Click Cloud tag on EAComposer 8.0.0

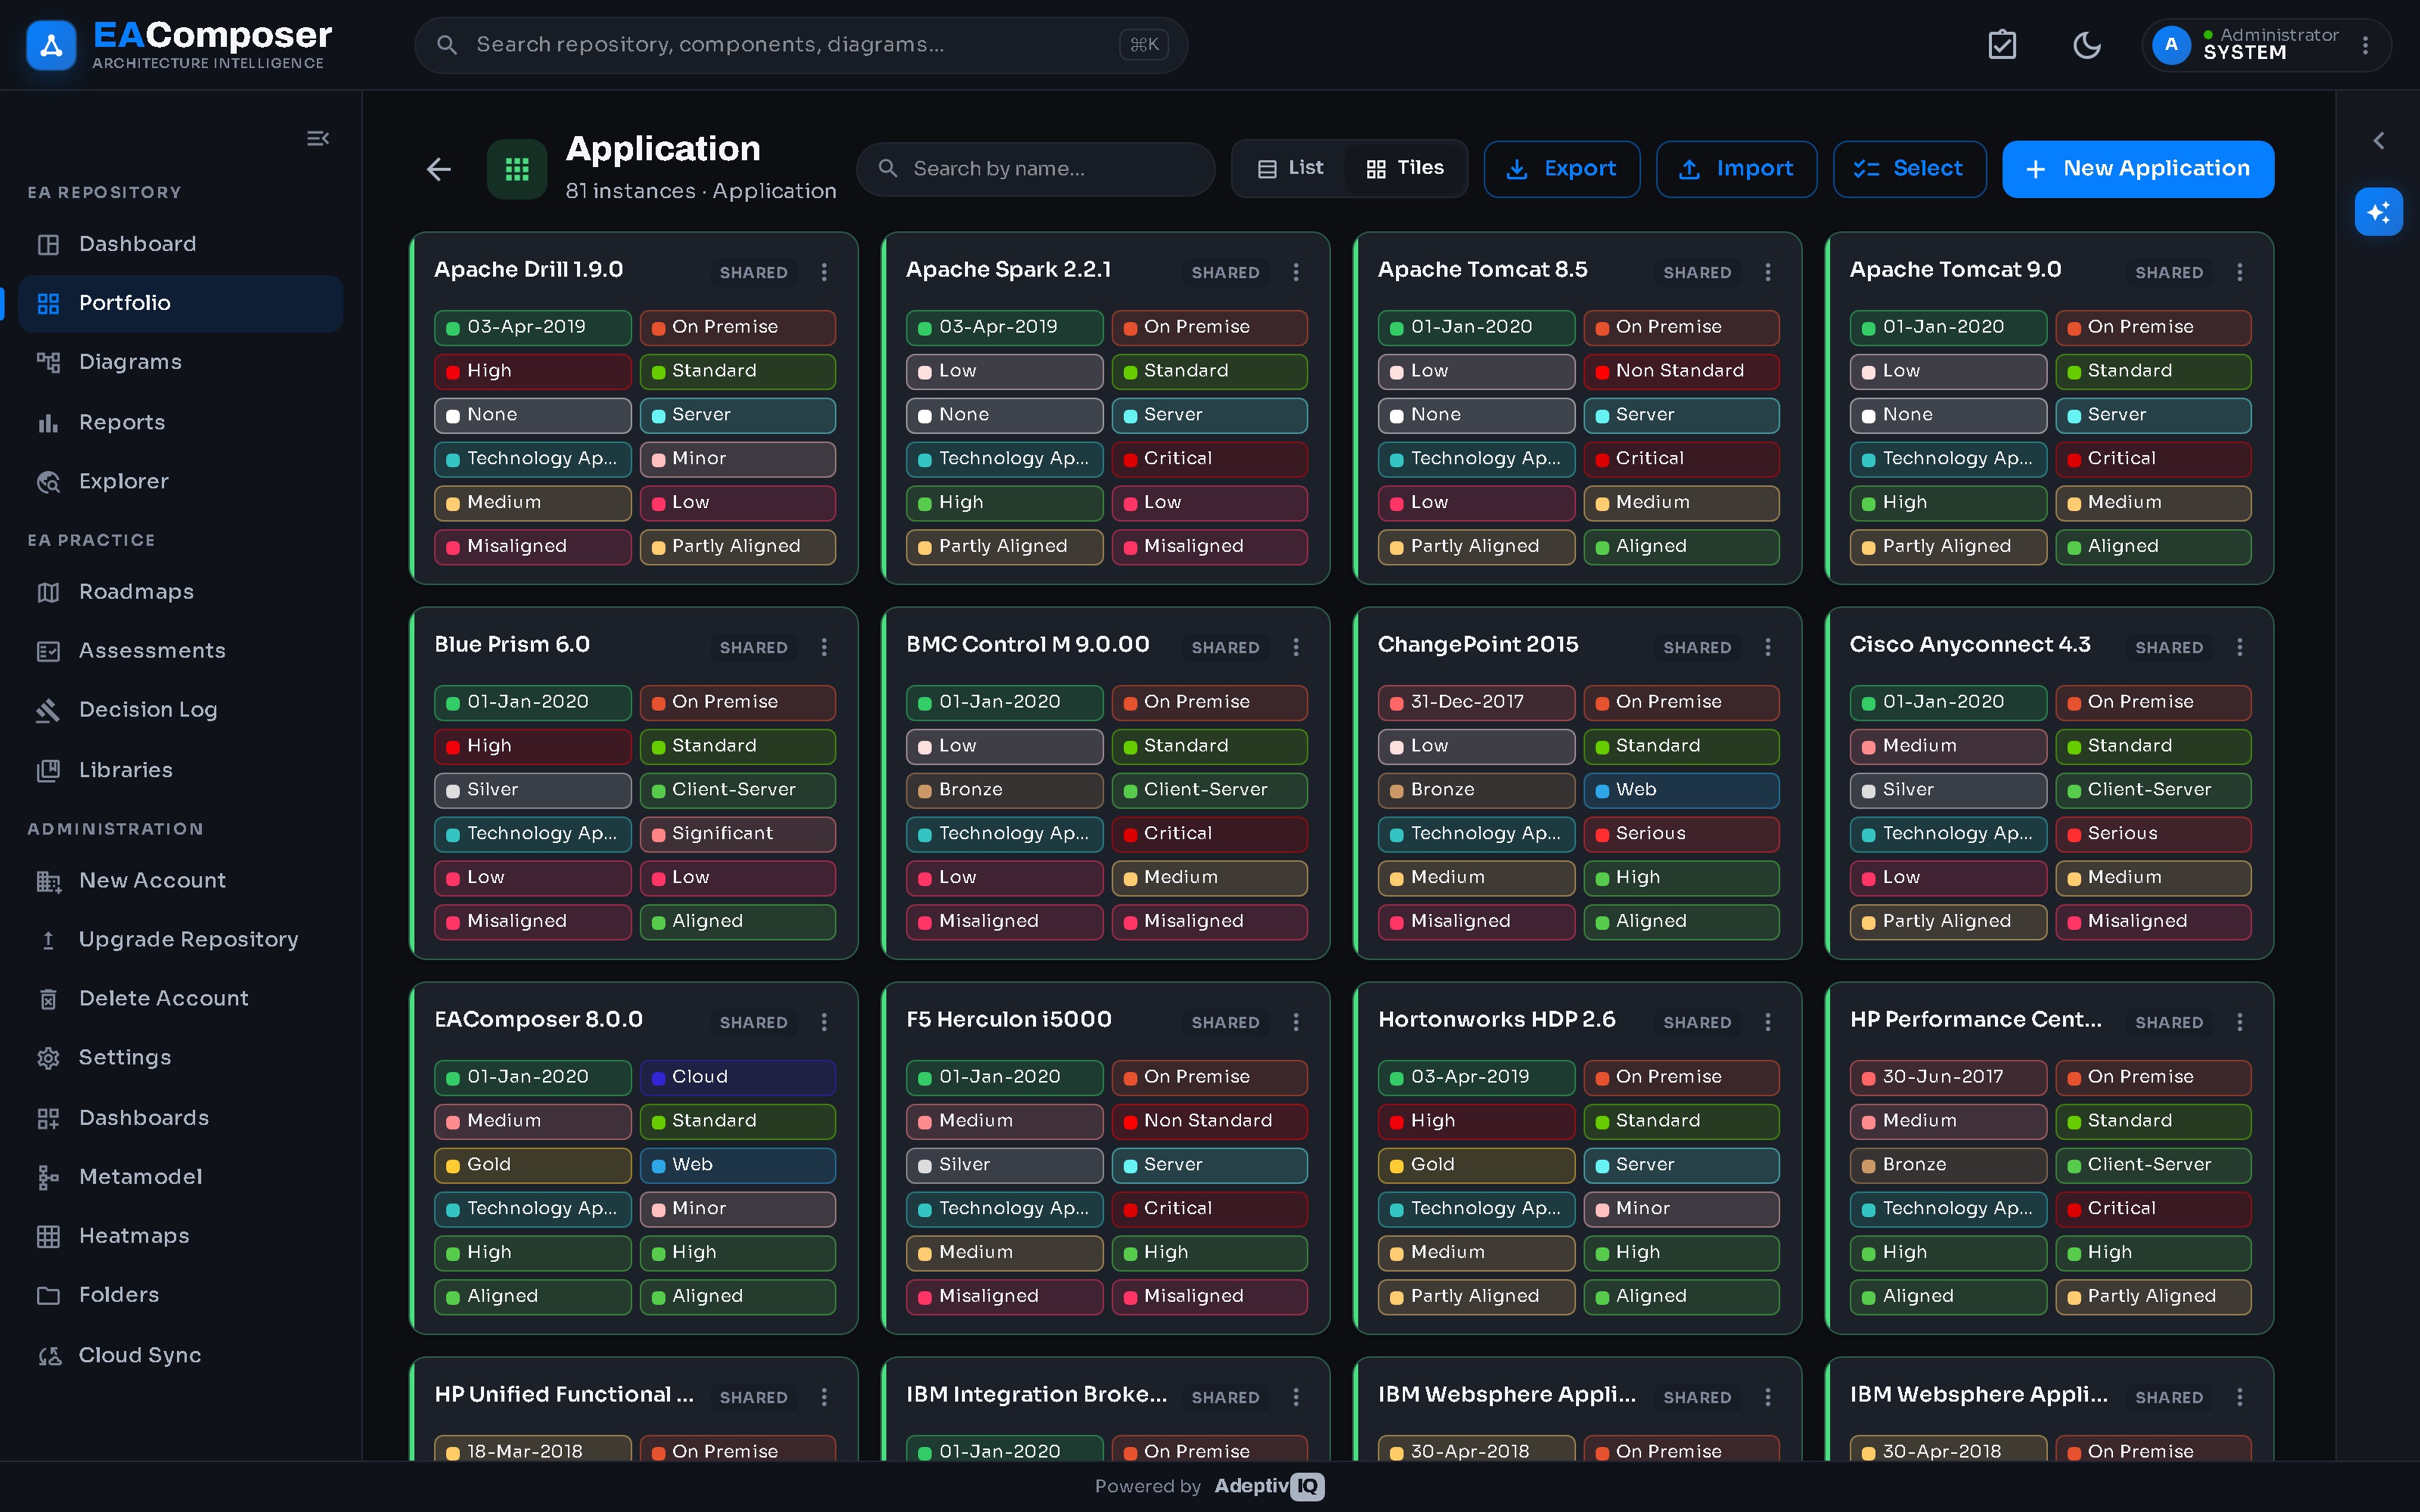coord(737,1077)
